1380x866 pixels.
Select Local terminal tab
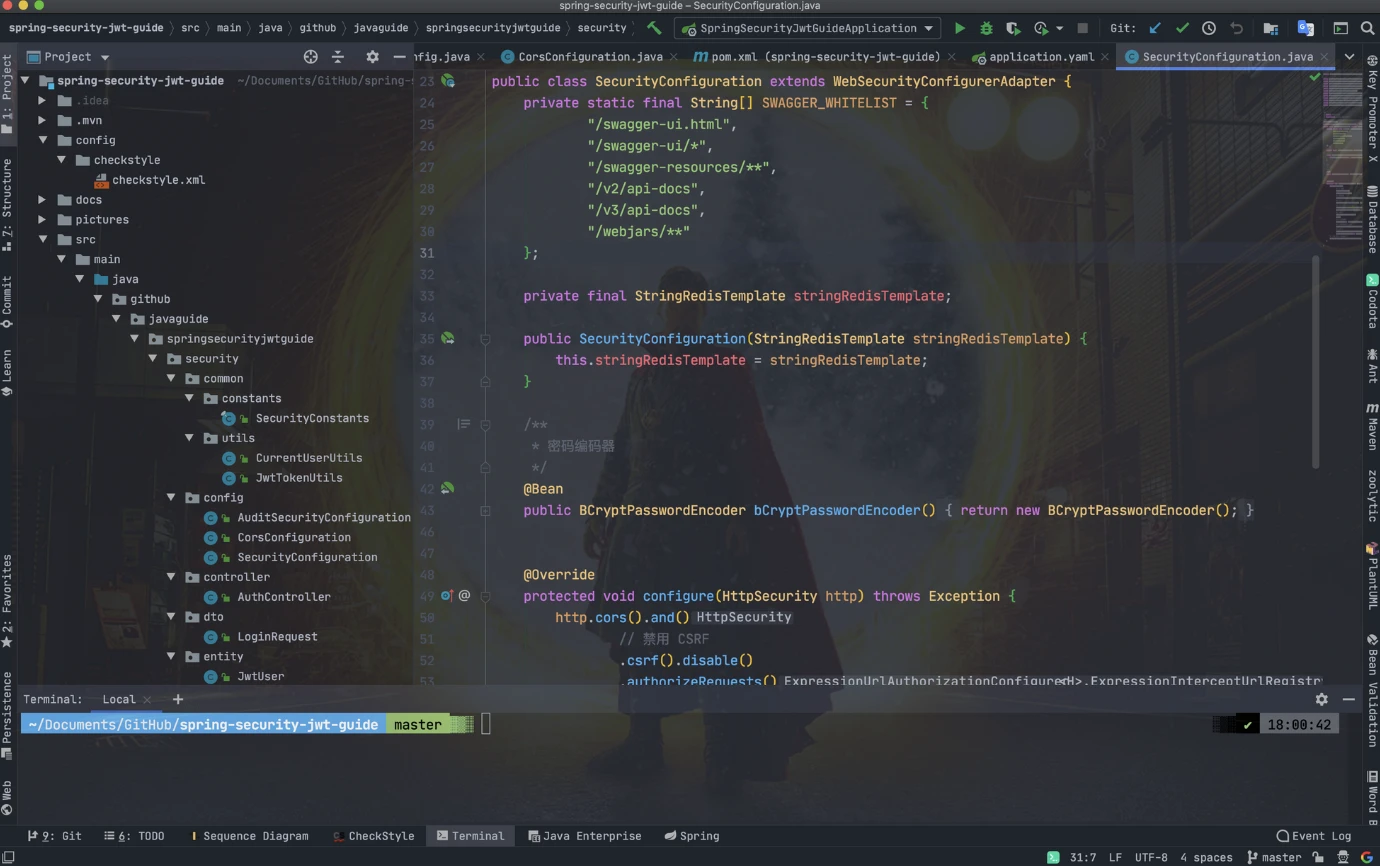(119, 699)
